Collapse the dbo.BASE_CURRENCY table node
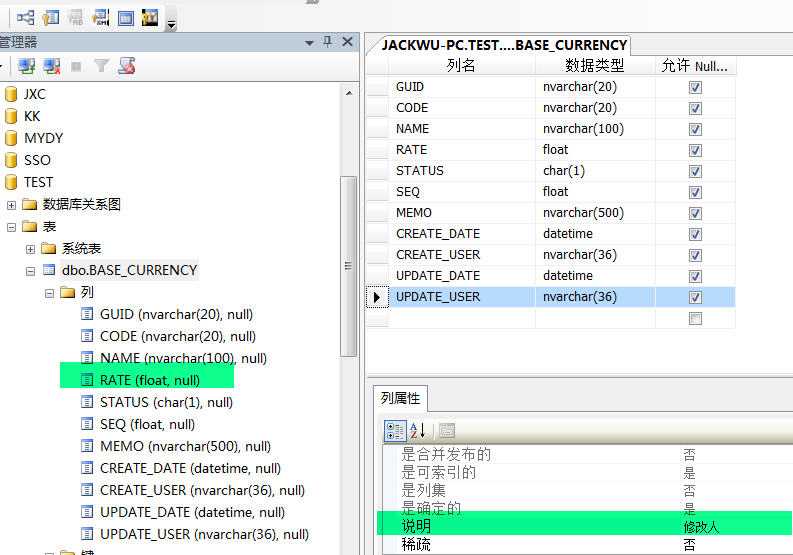The width and height of the screenshot is (793, 555). coord(30,271)
